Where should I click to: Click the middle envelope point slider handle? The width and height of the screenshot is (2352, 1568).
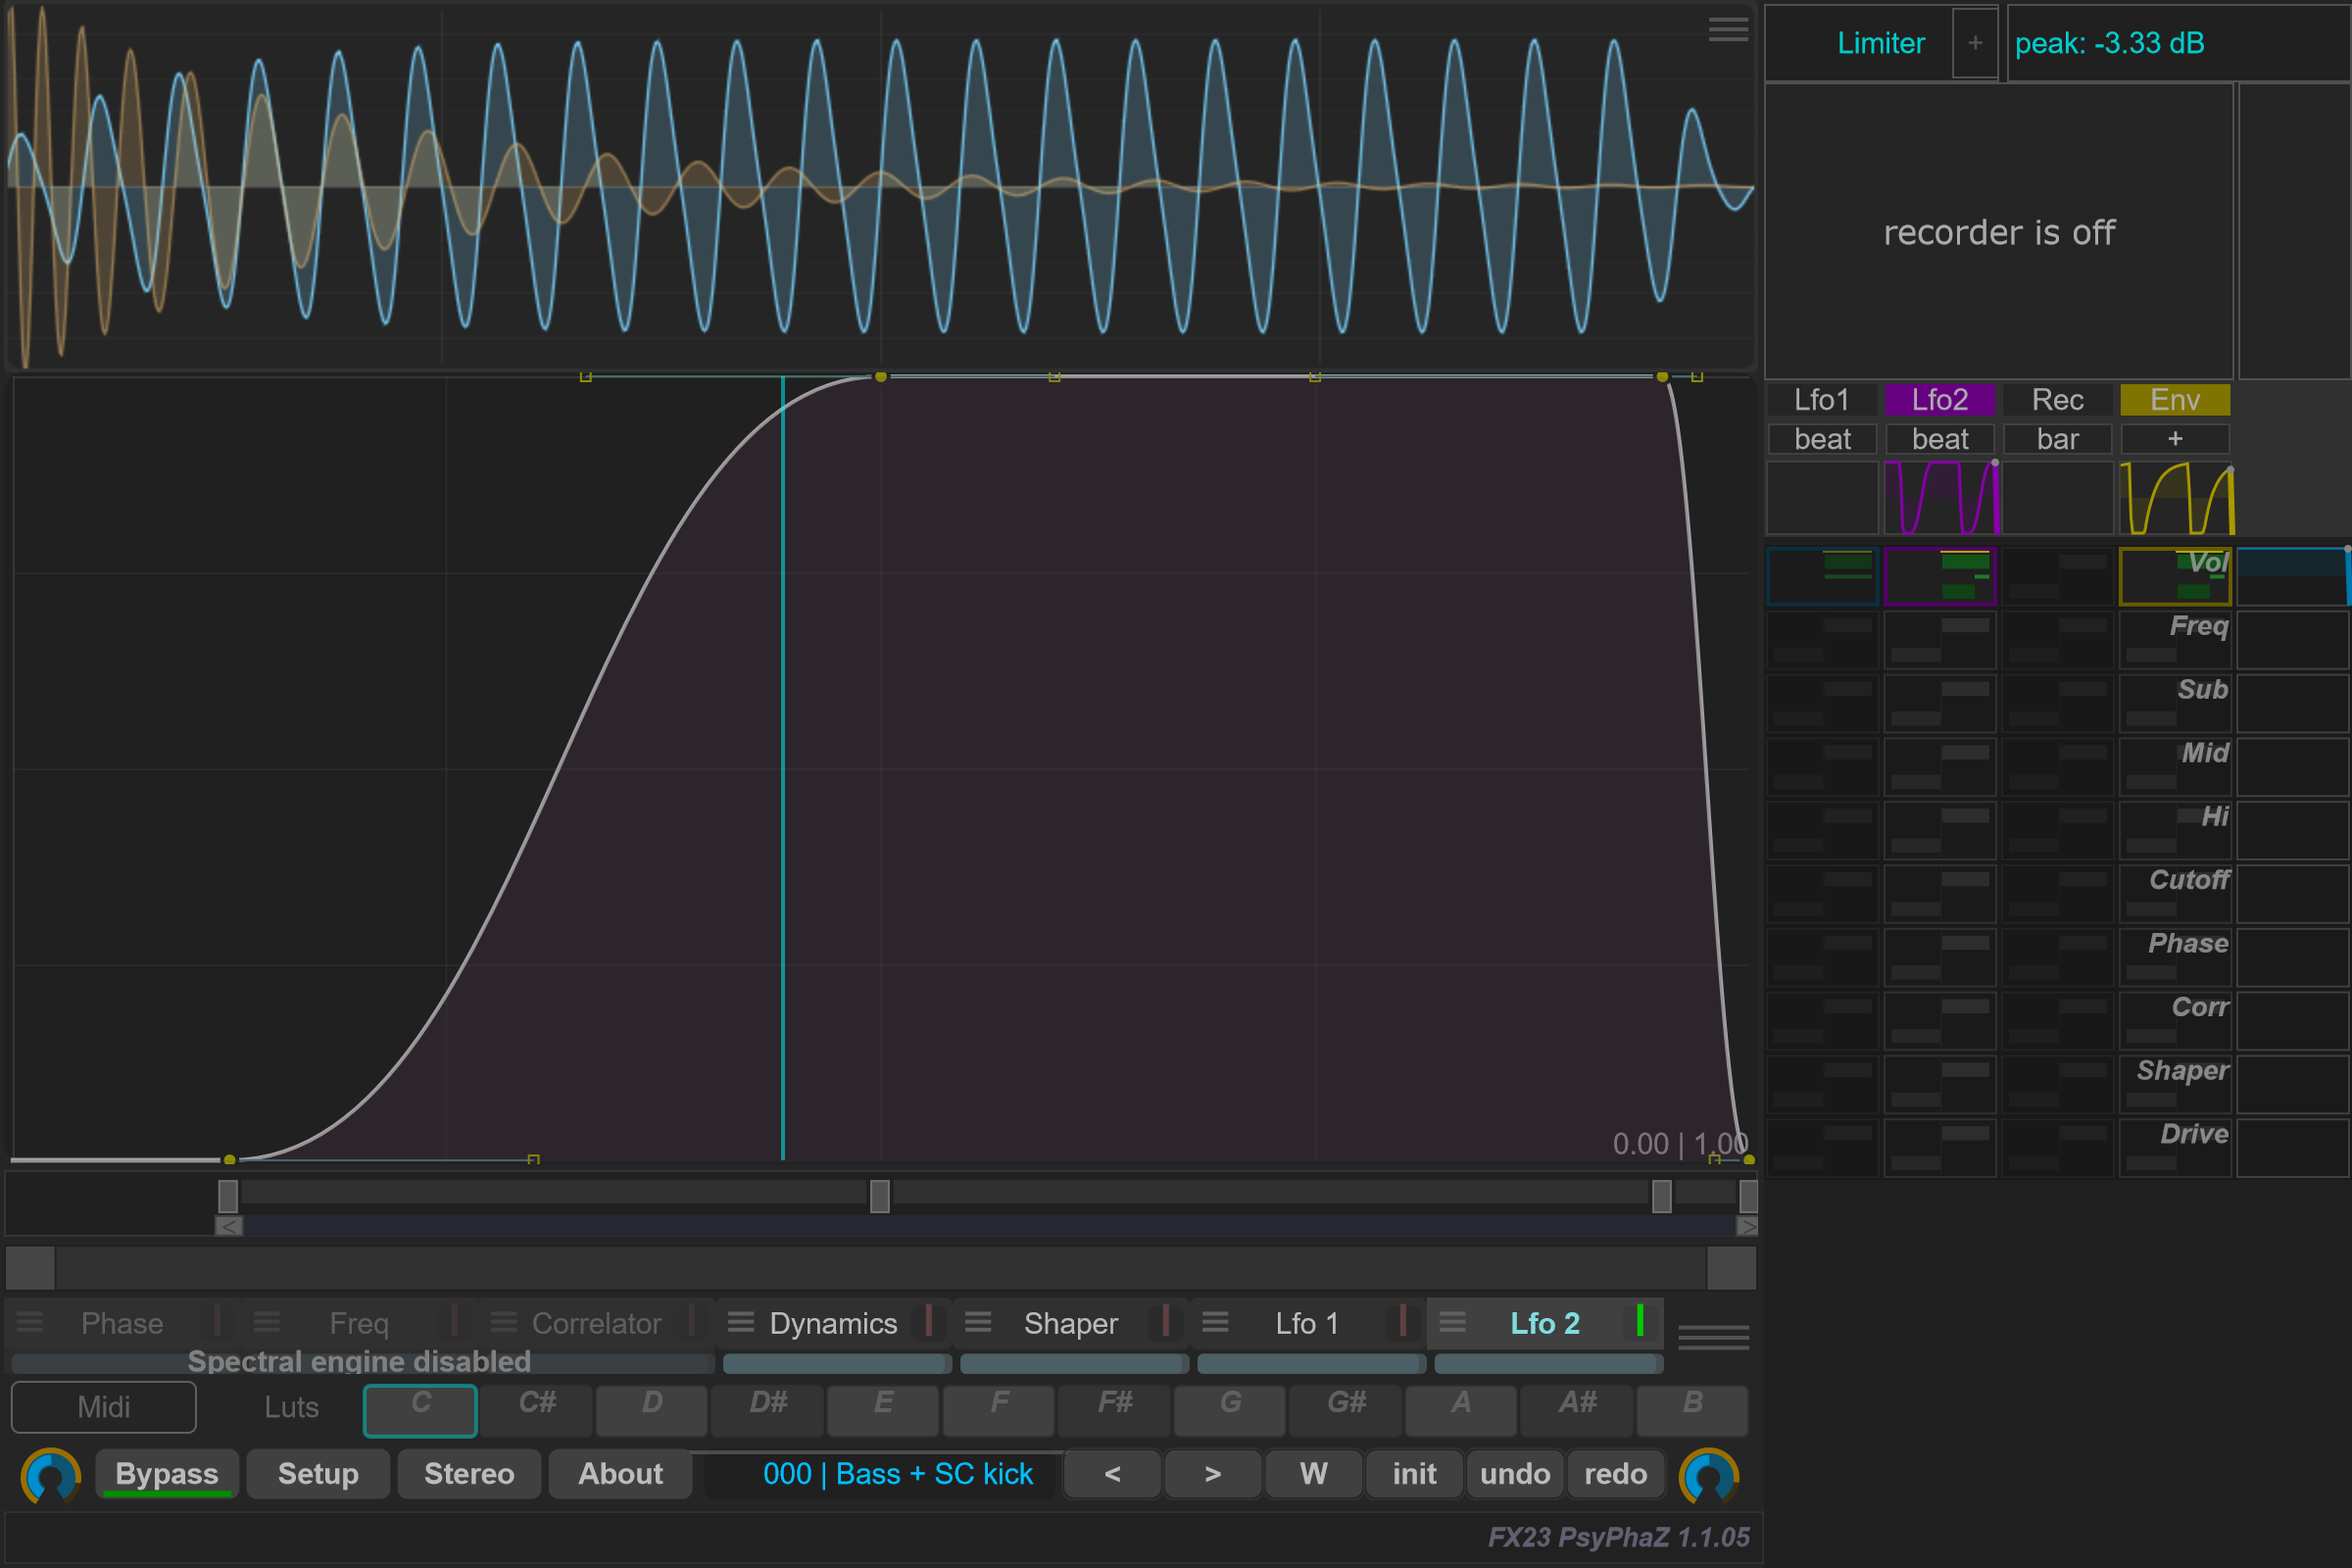880,1196
